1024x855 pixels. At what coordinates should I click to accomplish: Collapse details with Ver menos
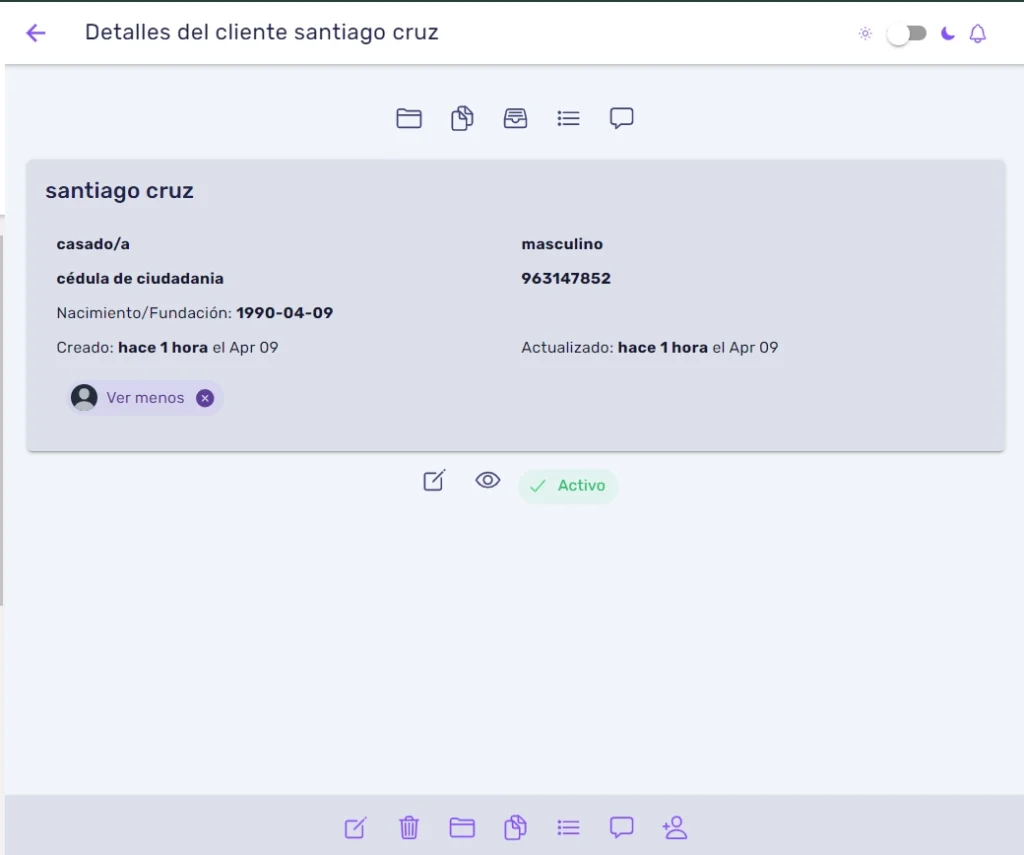(x=145, y=398)
